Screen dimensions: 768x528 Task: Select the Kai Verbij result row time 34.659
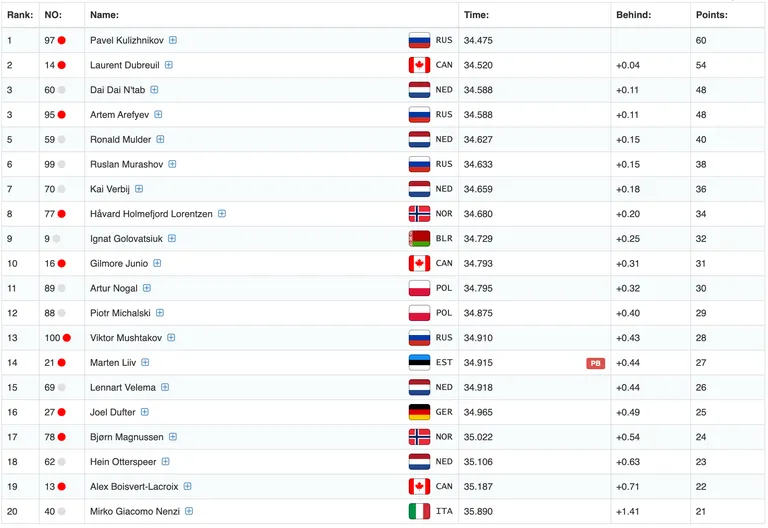[x=478, y=189]
